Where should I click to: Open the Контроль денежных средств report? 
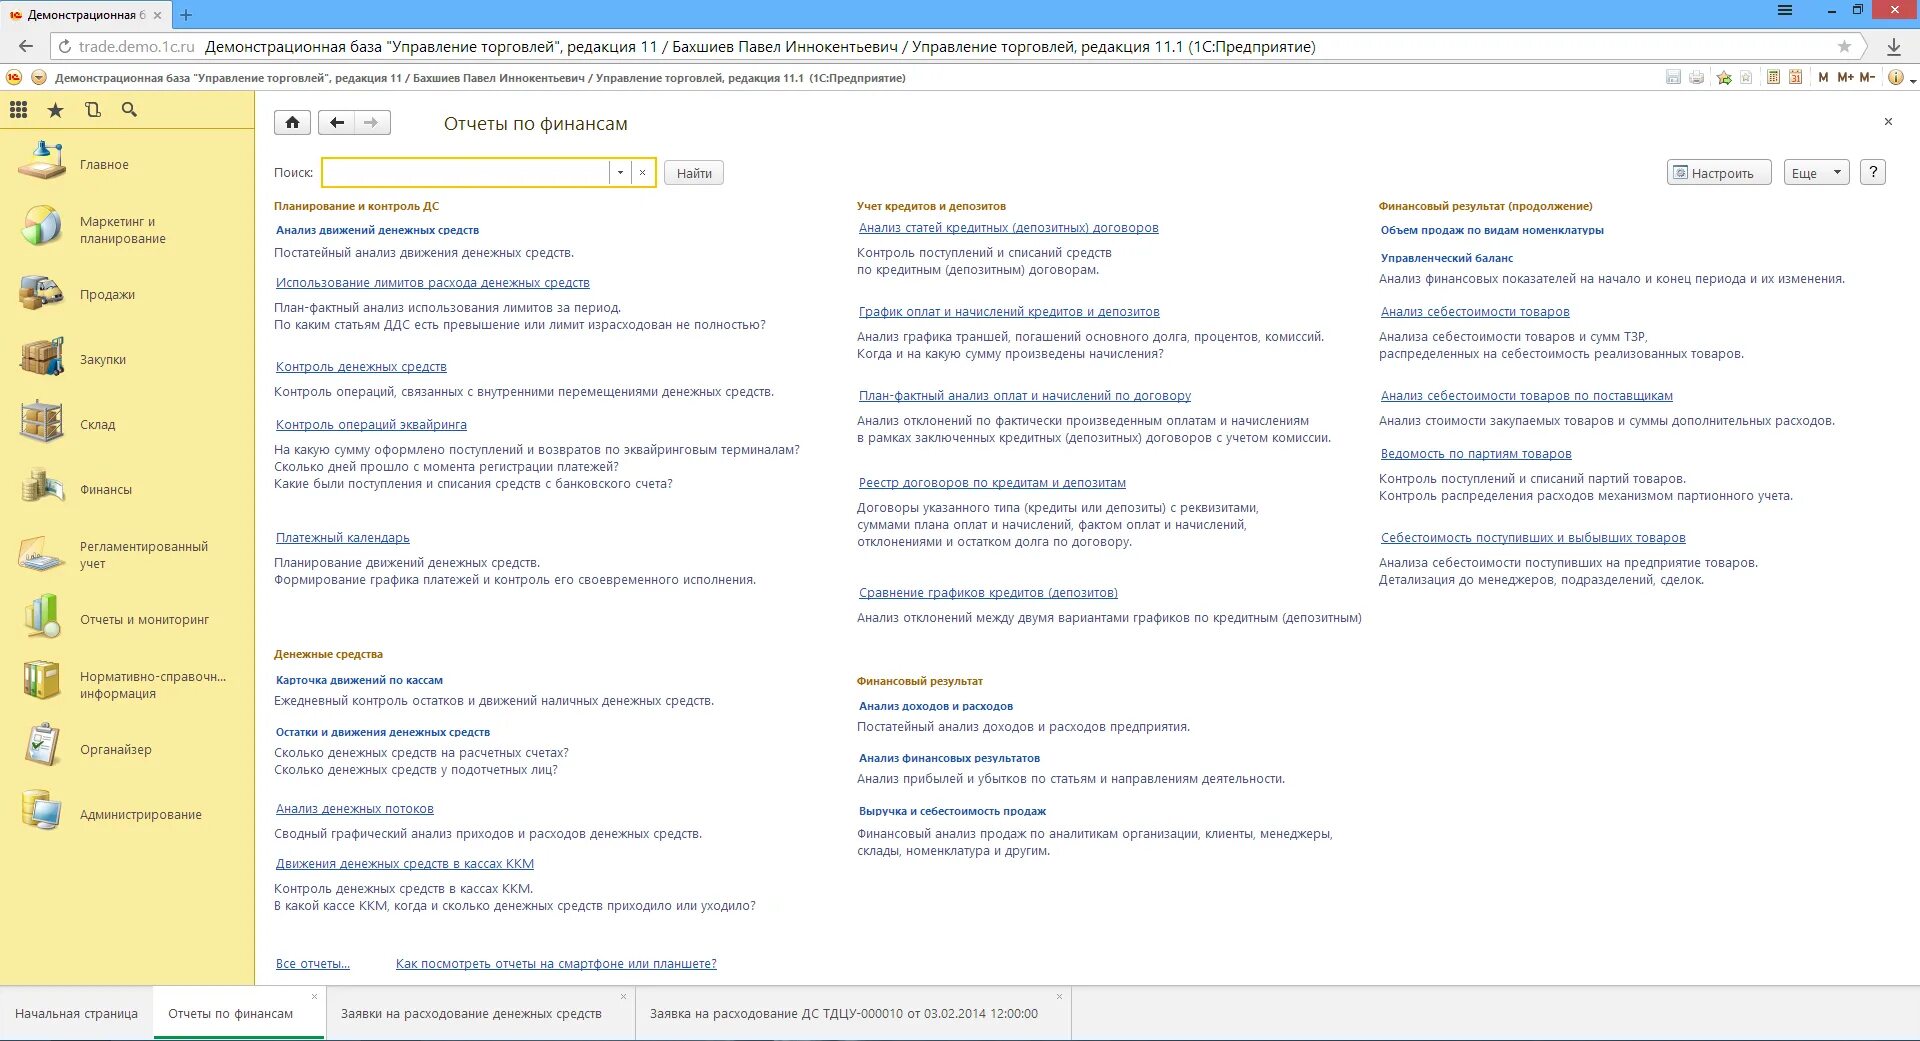pyautogui.click(x=361, y=367)
